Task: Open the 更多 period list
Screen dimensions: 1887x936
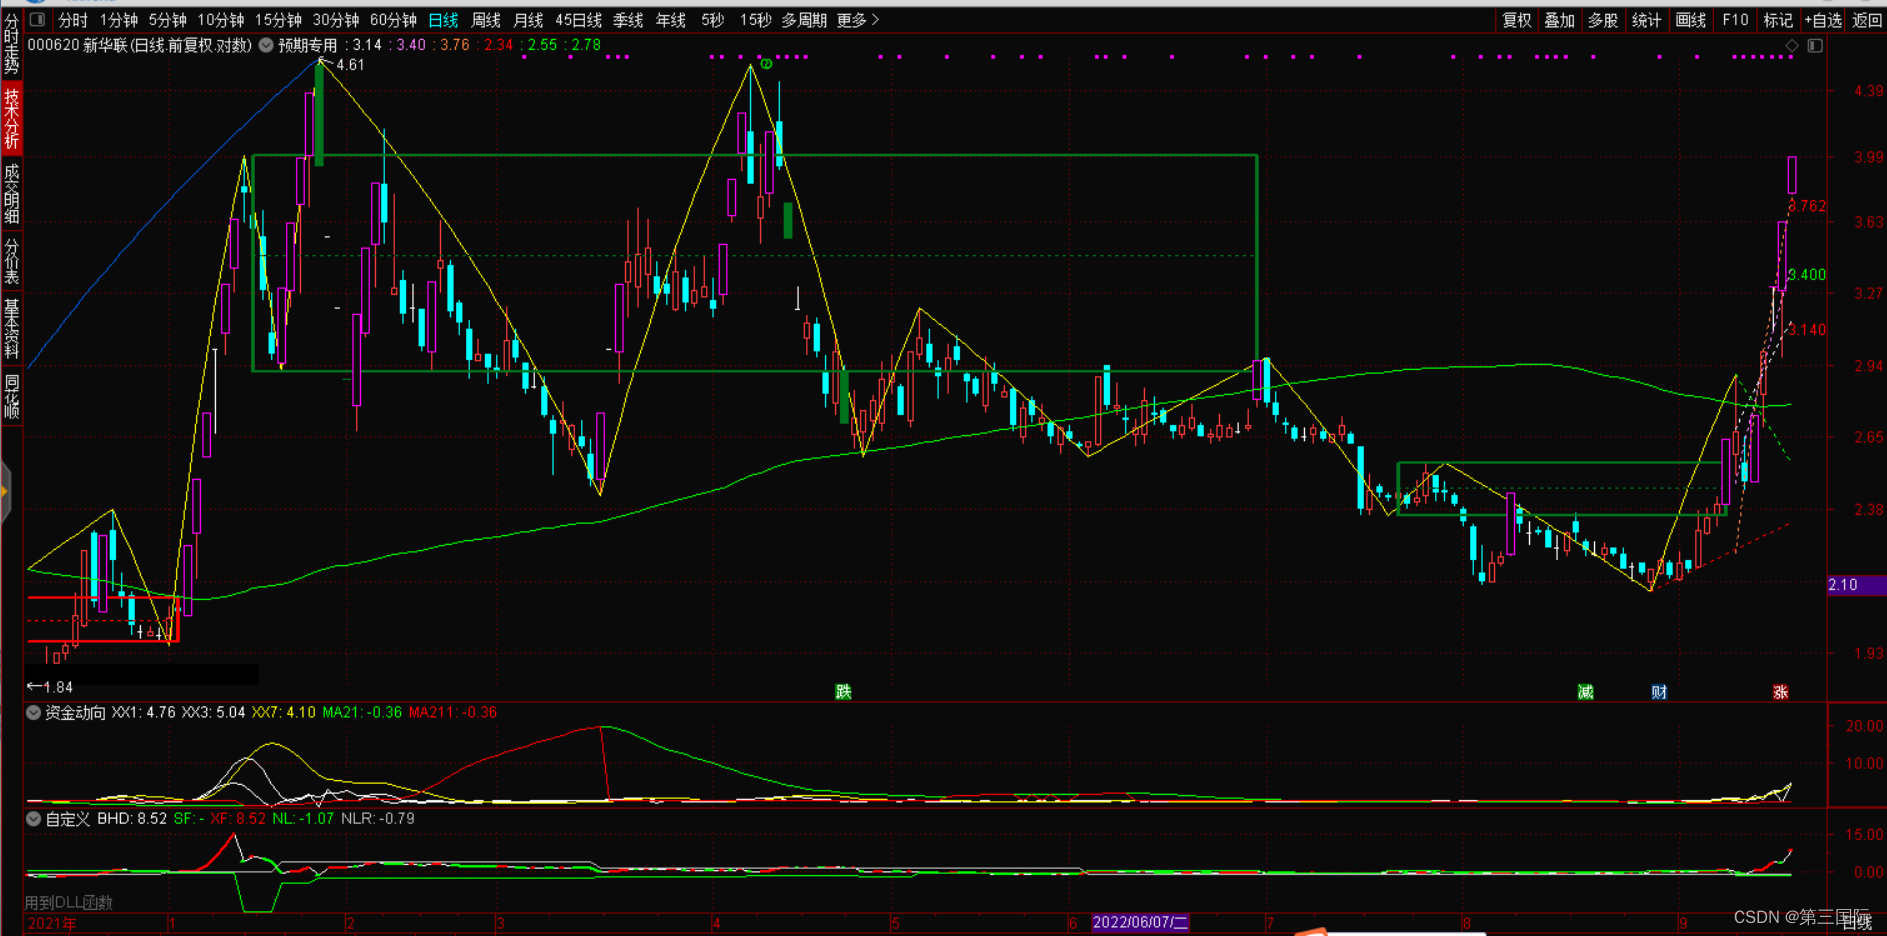Action: pyautogui.click(x=857, y=19)
